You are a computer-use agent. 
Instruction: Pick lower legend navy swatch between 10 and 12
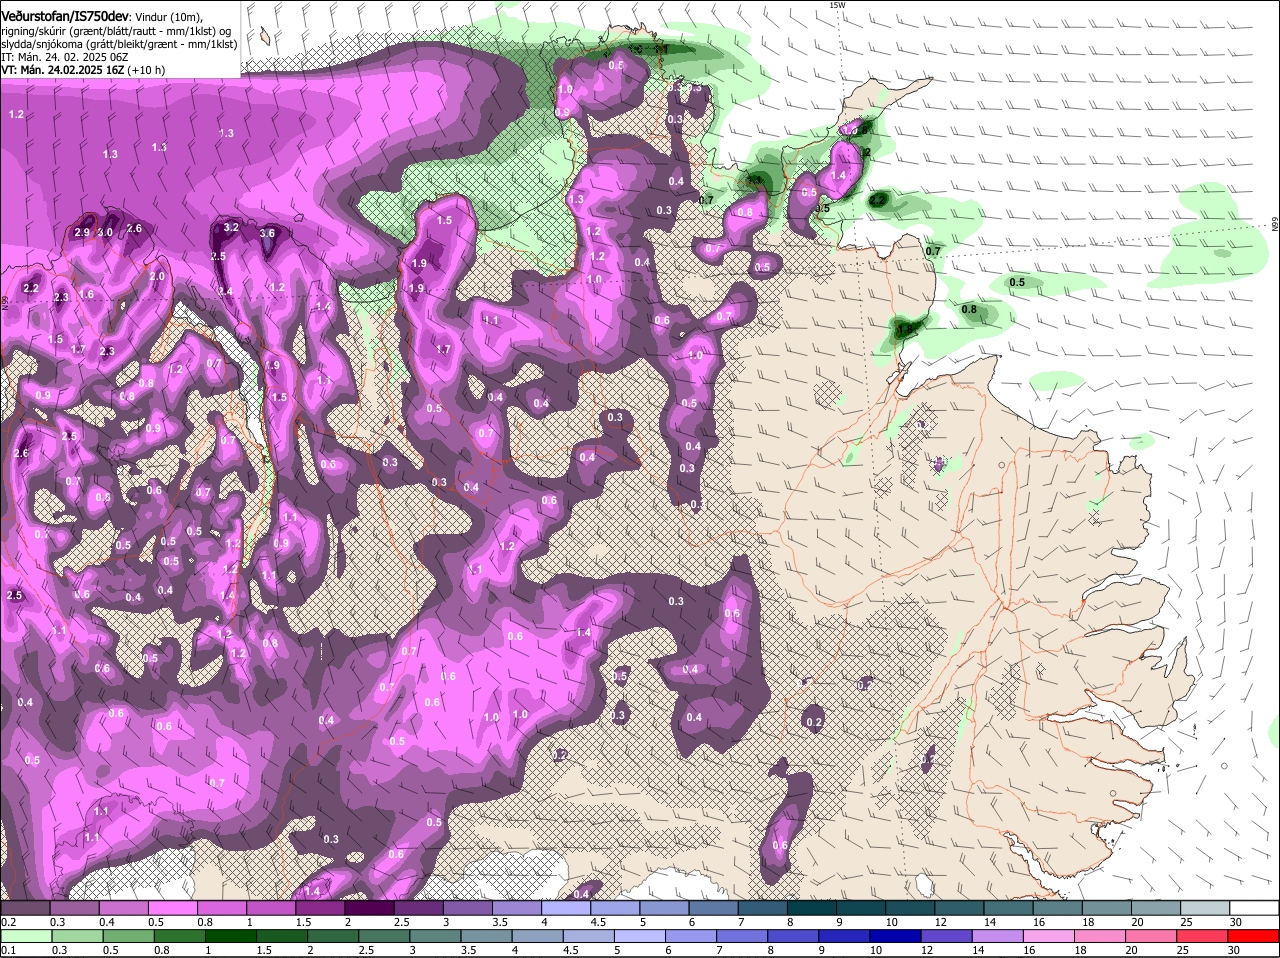pyautogui.click(x=897, y=936)
